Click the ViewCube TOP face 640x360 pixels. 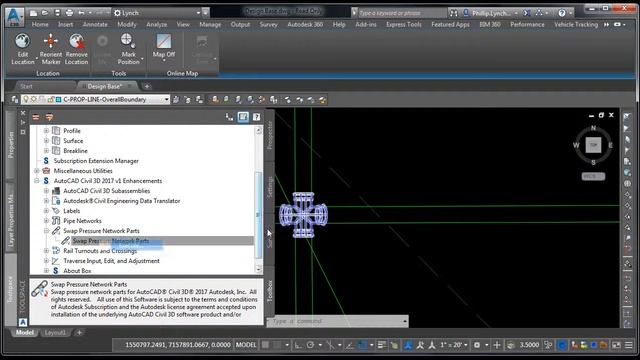click(593, 145)
